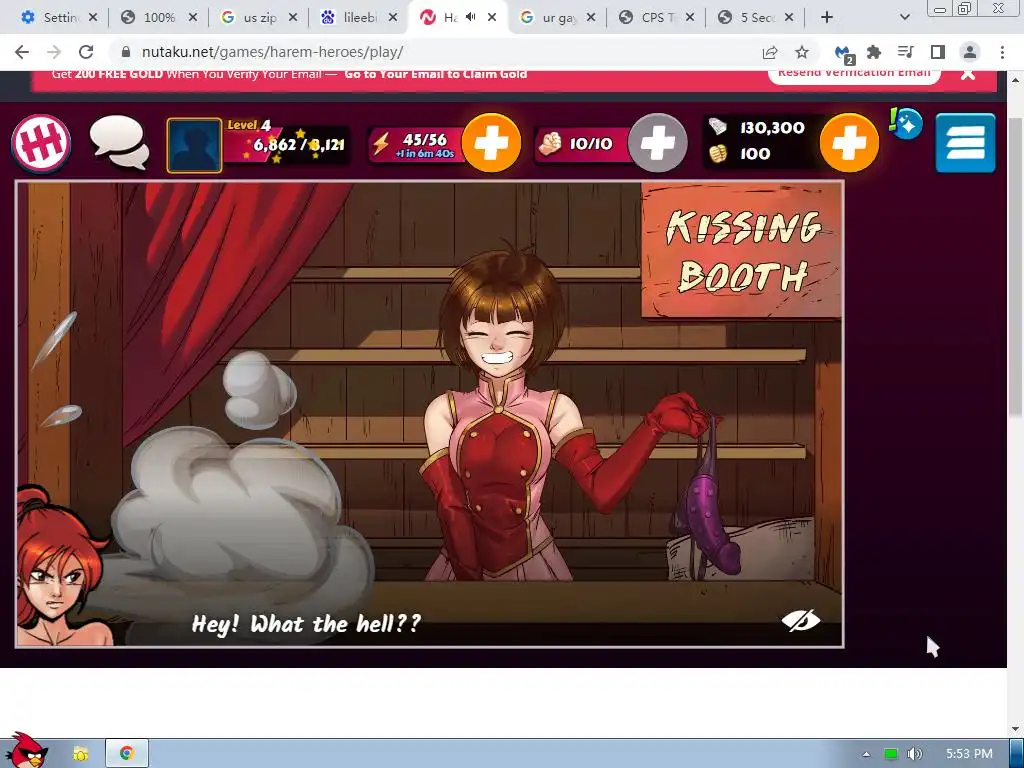Click 'Go to Your Email to Claim Gold' link
Screen dimensions: 1024x768
(x=436, y=74)
